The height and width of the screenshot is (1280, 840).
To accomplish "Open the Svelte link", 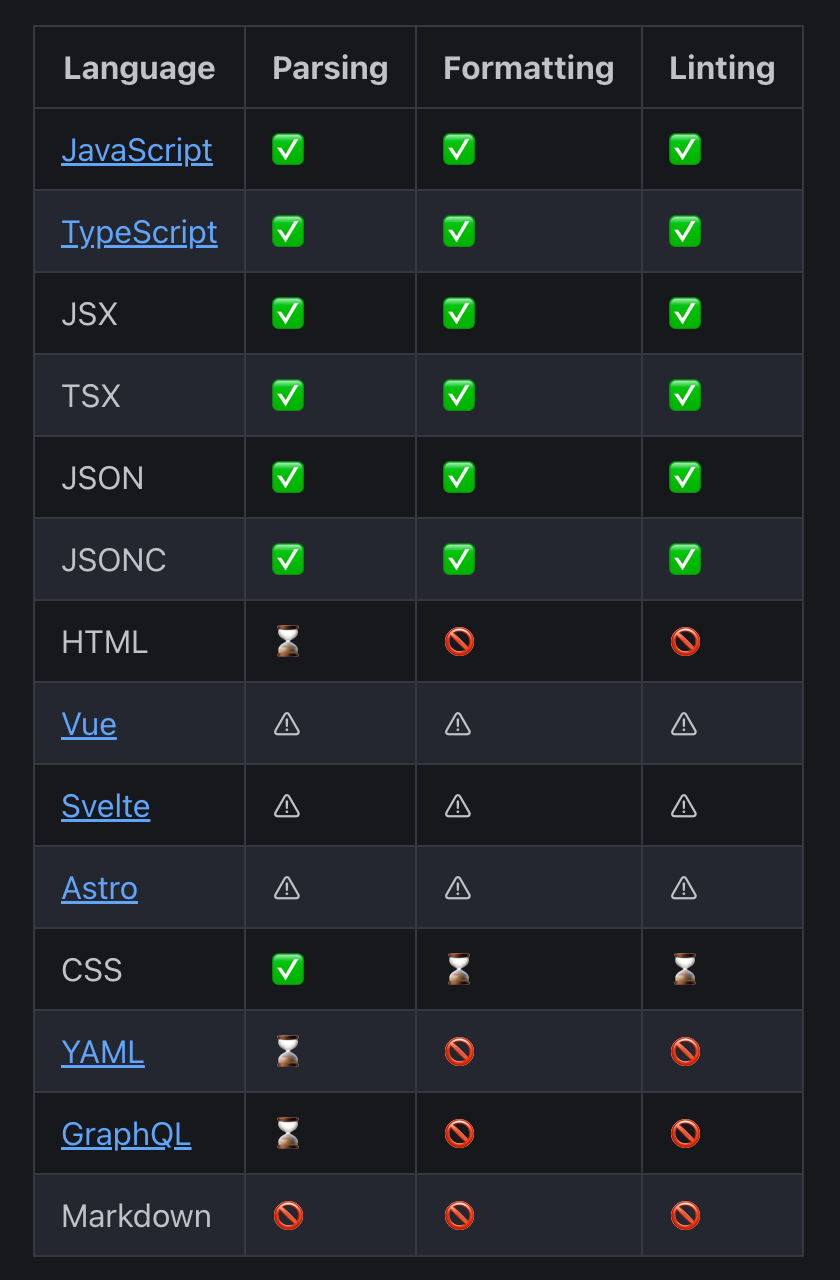I will tap(106, 806).
